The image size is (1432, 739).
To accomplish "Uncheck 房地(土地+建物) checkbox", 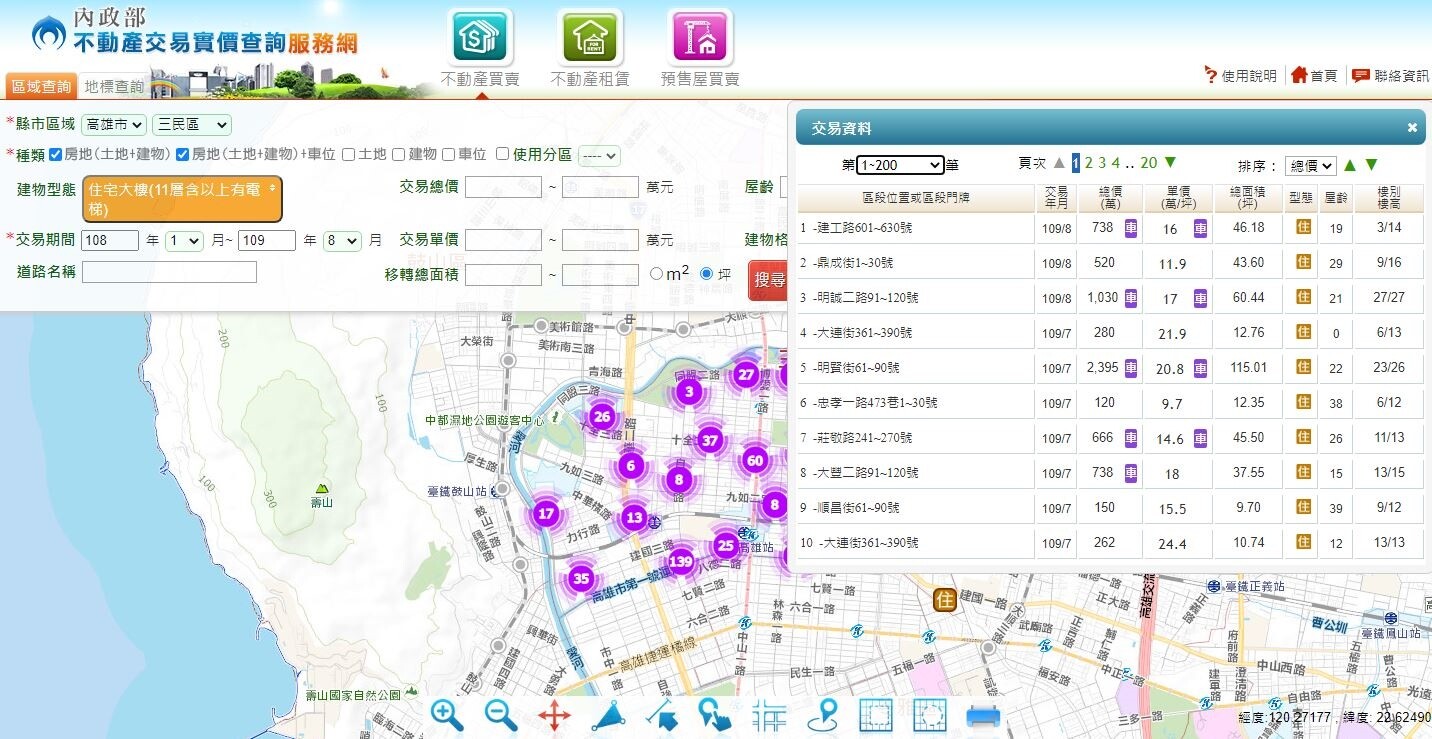I will 55,154.
